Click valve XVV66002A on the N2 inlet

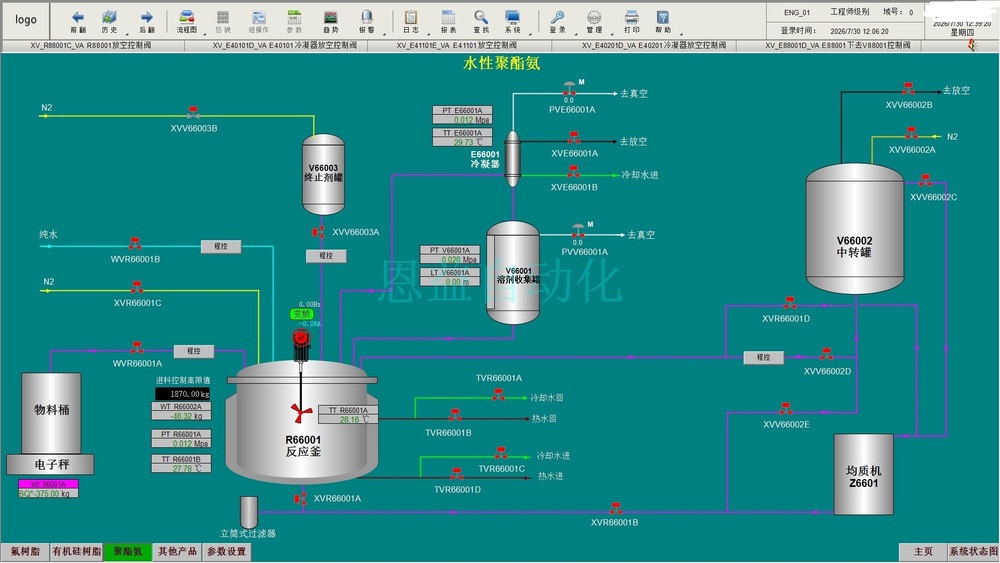(x=911, y=133)
